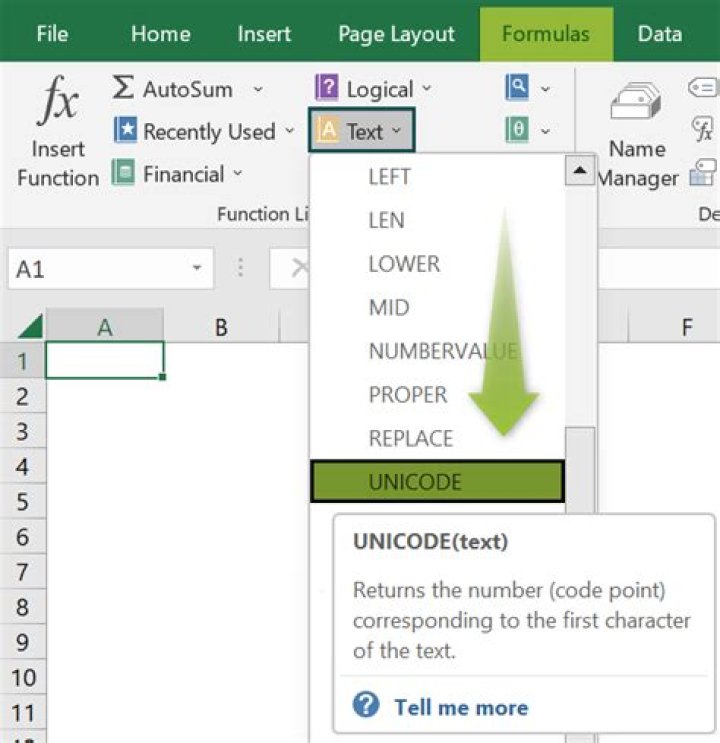Expand the Logical dropdown arrow
720x743 pixels.
pos(427,88)
